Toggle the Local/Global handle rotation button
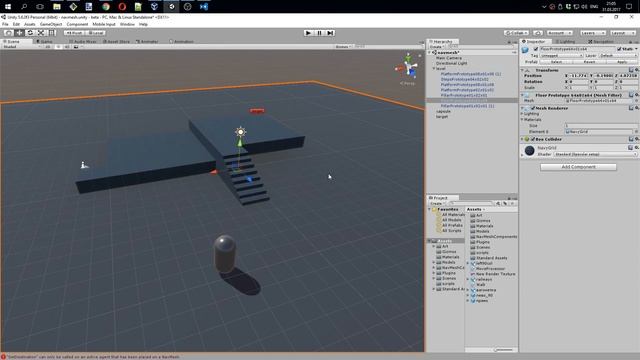The width and height of the screenshot is (640, 360). point(96,33)
